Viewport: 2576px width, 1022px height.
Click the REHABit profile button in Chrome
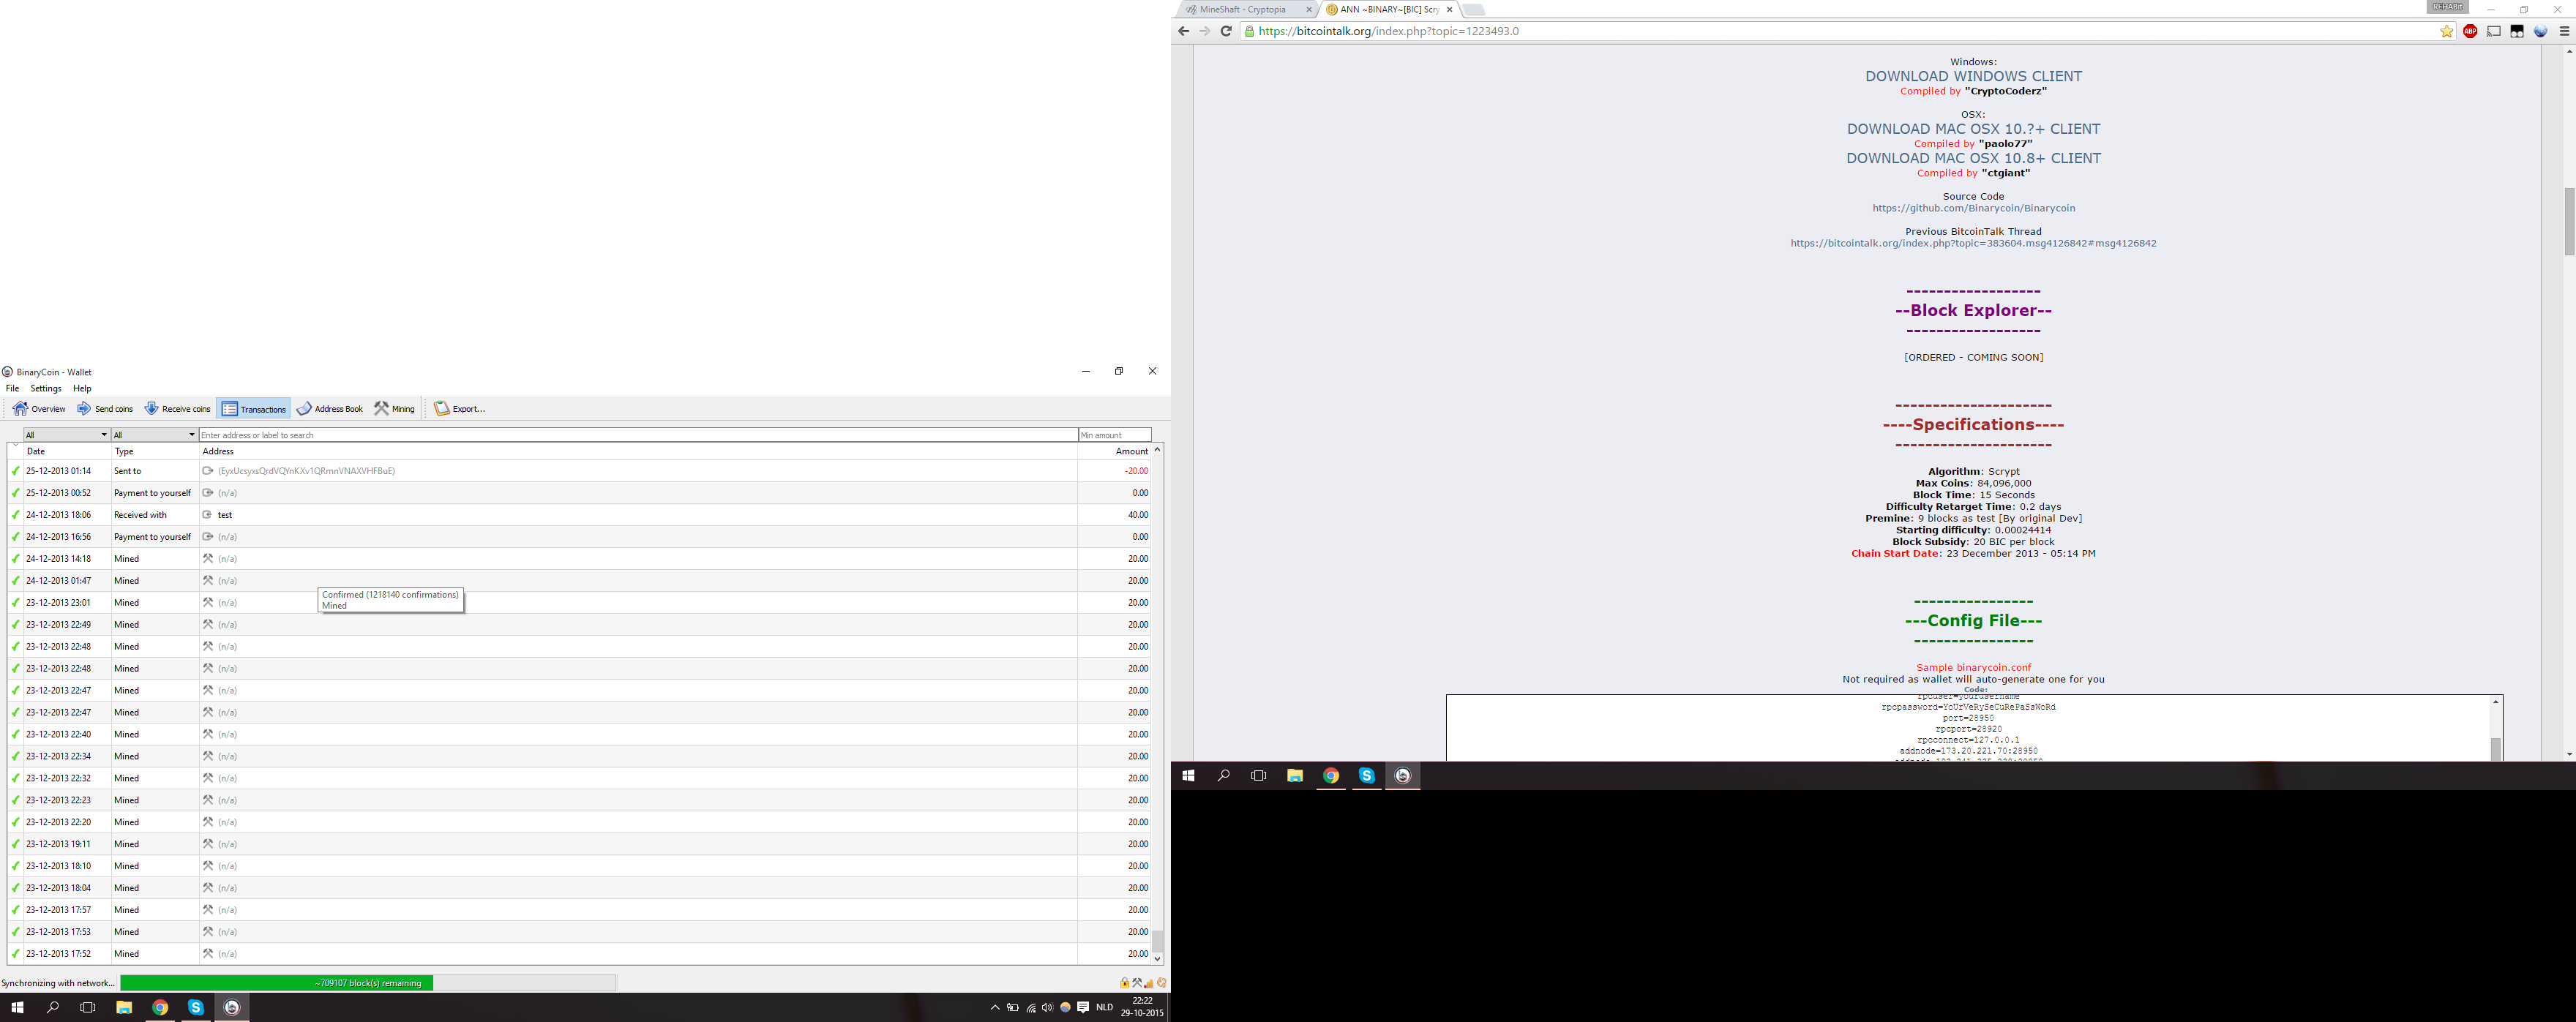[2447, 7]
